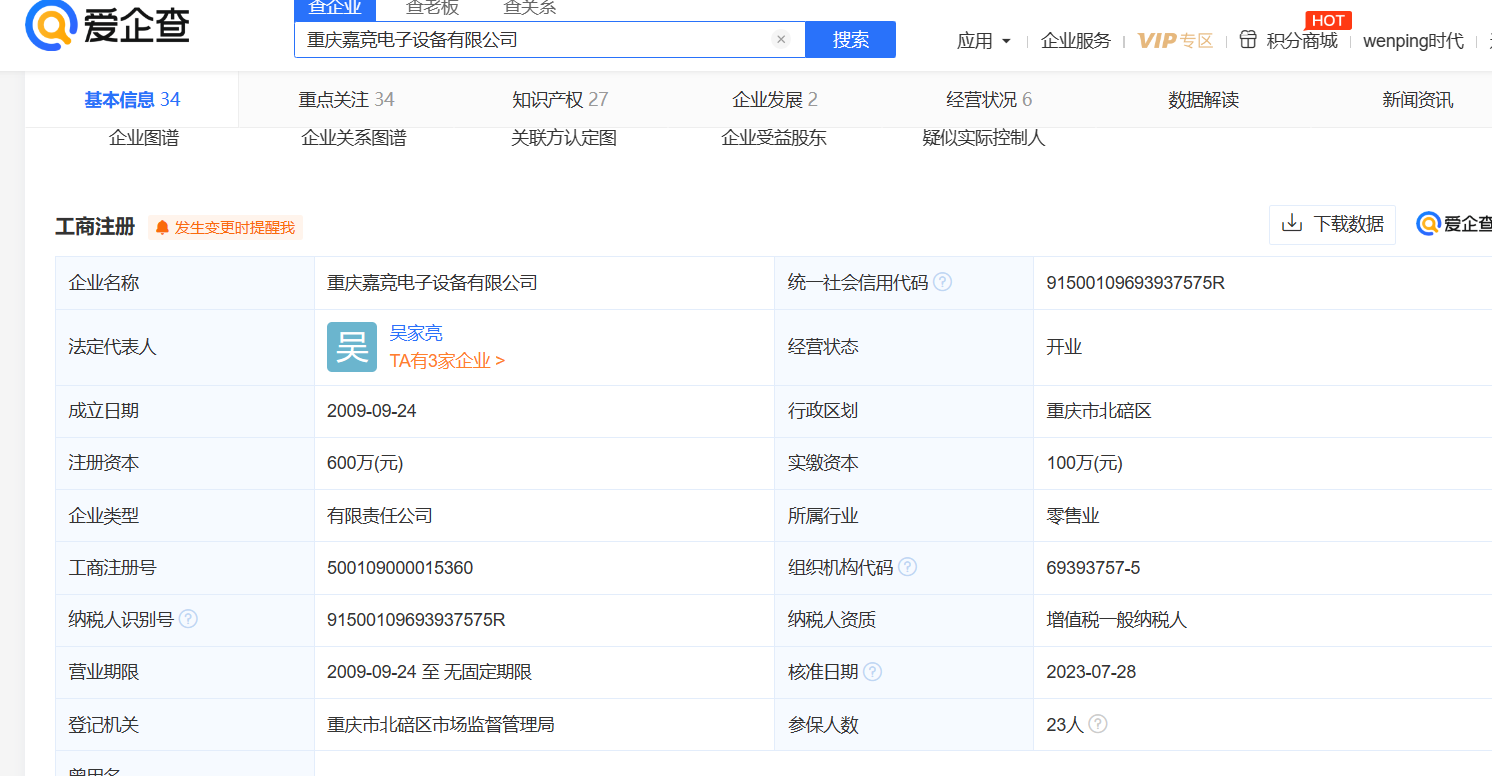Jump to 企业关系图谱 section
1492x776 pixels.
click(354, 138)
